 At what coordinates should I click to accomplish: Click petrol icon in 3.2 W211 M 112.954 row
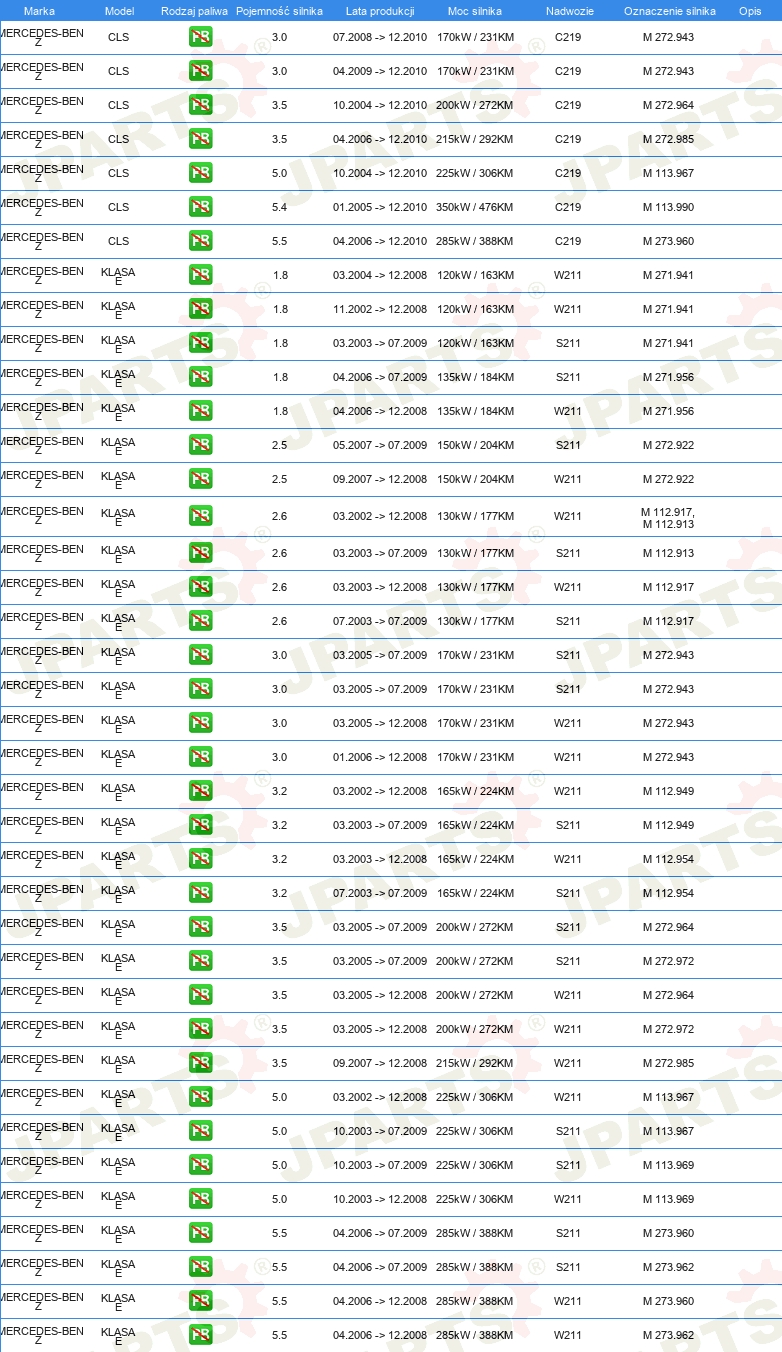[200, 859]
